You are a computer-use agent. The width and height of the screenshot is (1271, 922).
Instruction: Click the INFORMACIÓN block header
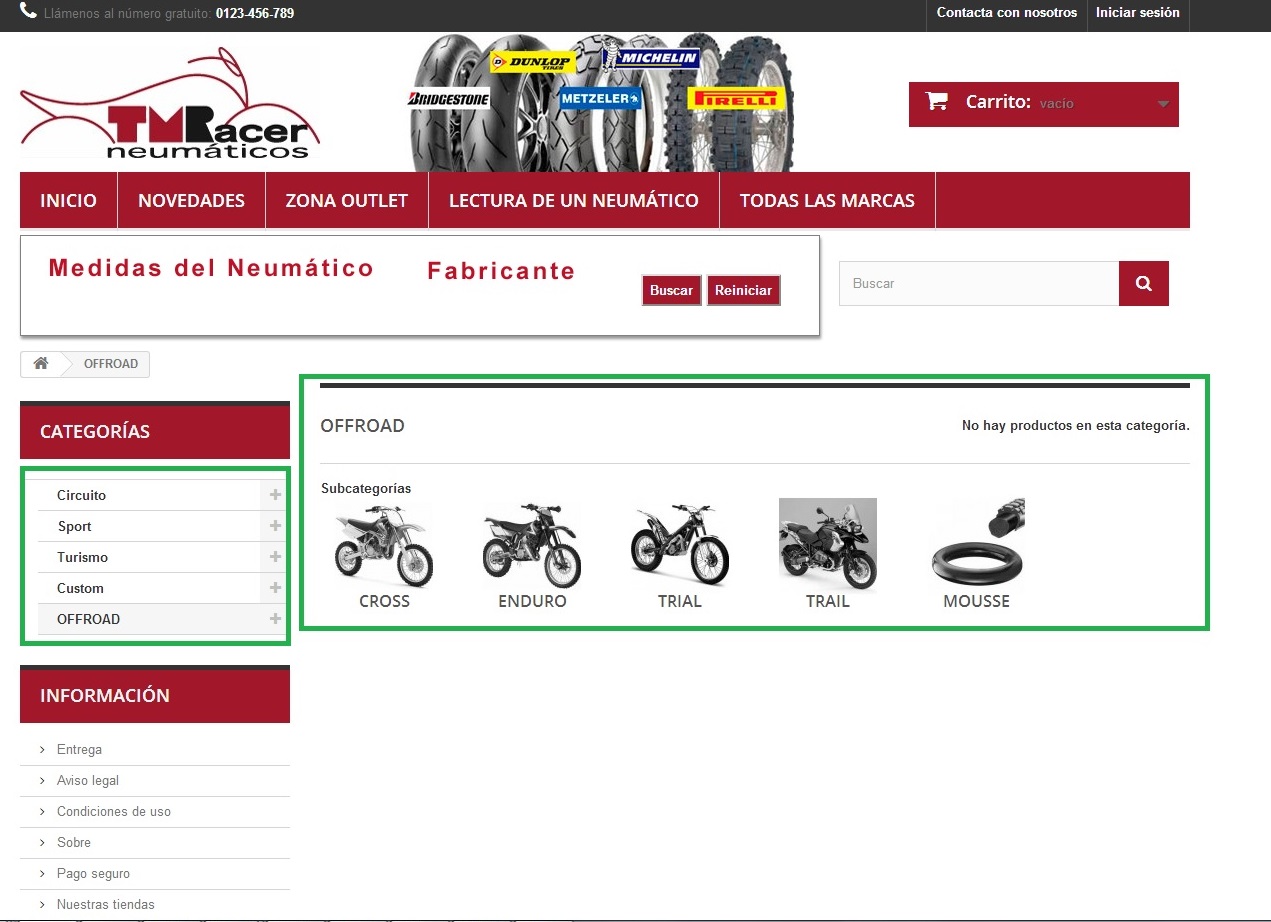click(x=155, y=695)
